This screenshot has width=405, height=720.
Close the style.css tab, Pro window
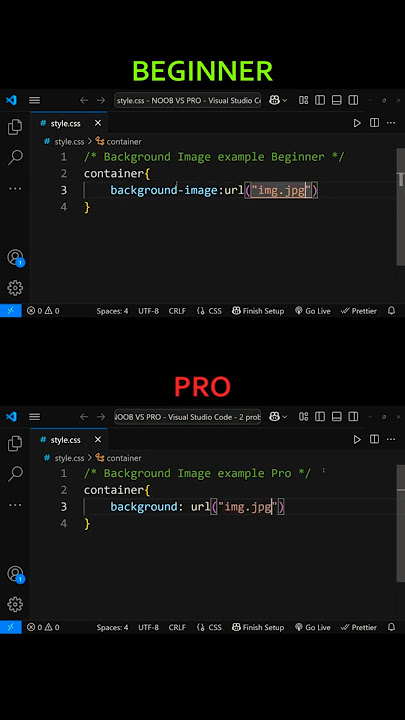(98, 439)
